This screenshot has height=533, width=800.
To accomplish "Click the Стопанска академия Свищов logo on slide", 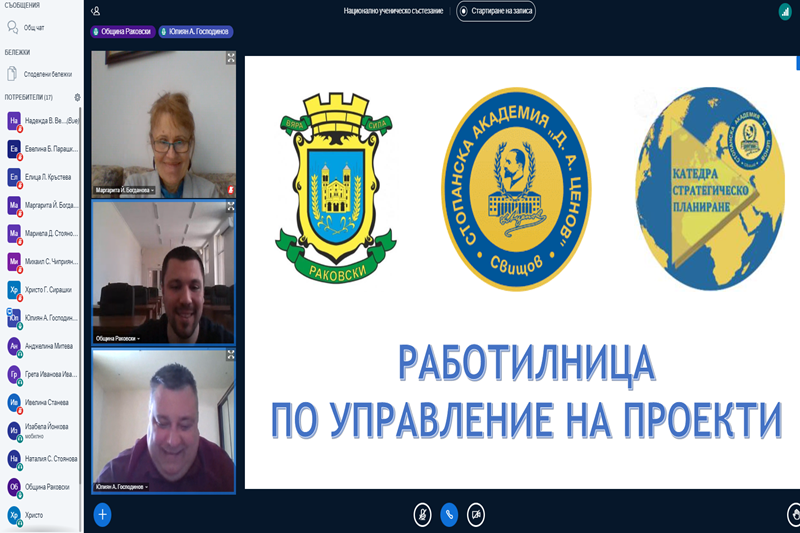I will [x=515, y=189].
